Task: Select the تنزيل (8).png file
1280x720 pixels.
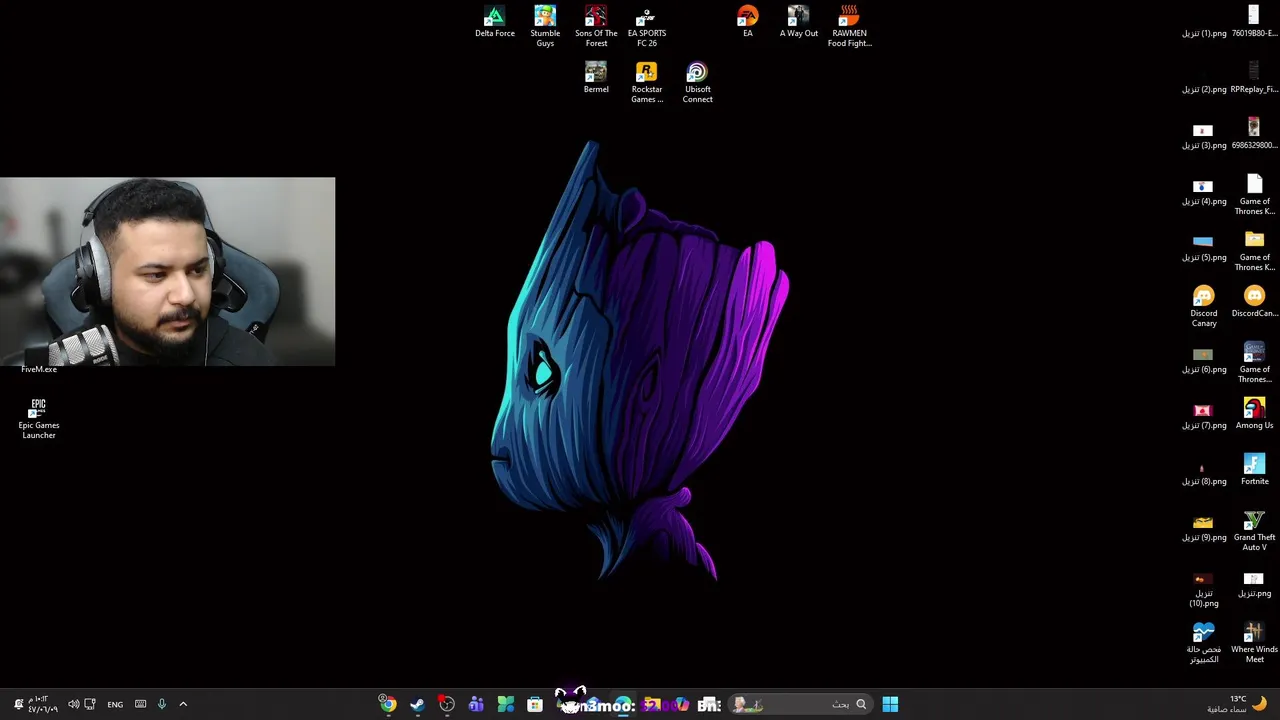Action: [1203, 474]
